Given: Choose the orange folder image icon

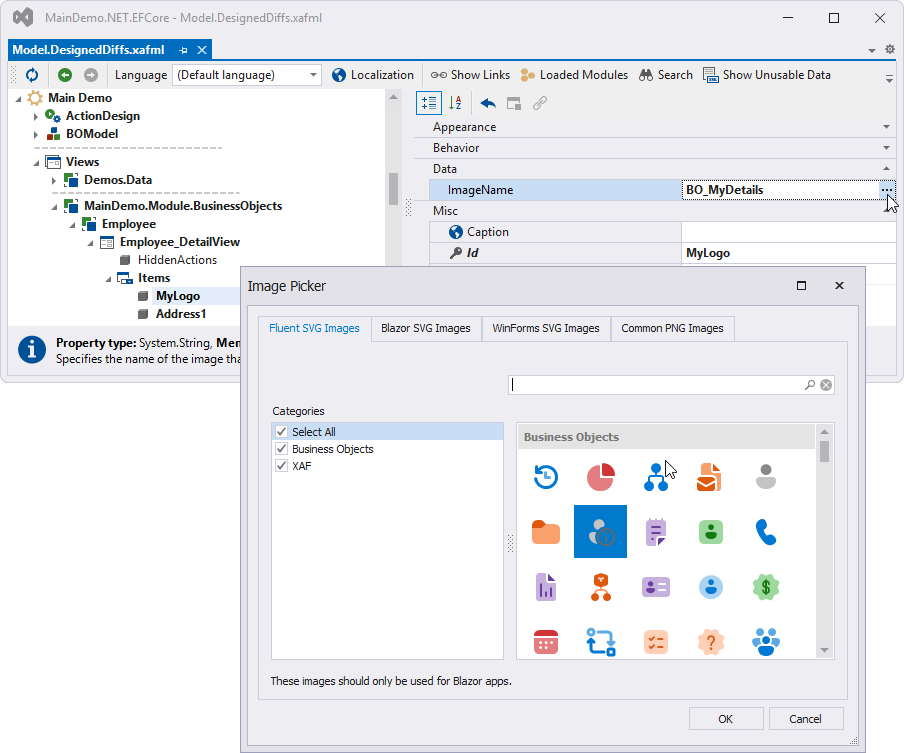Looking at the screenshot, I should coord(545,531).
